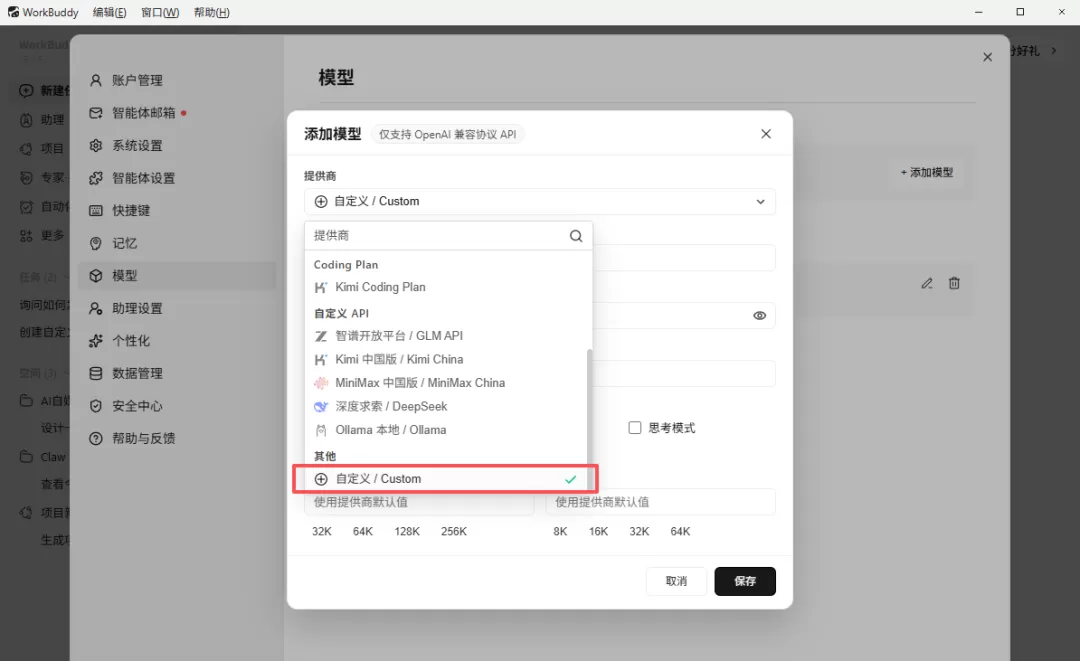The width and height of the screenshot is (1080, 661).
Task: Open 个性化 personalization page
Action: click(177, 341)
